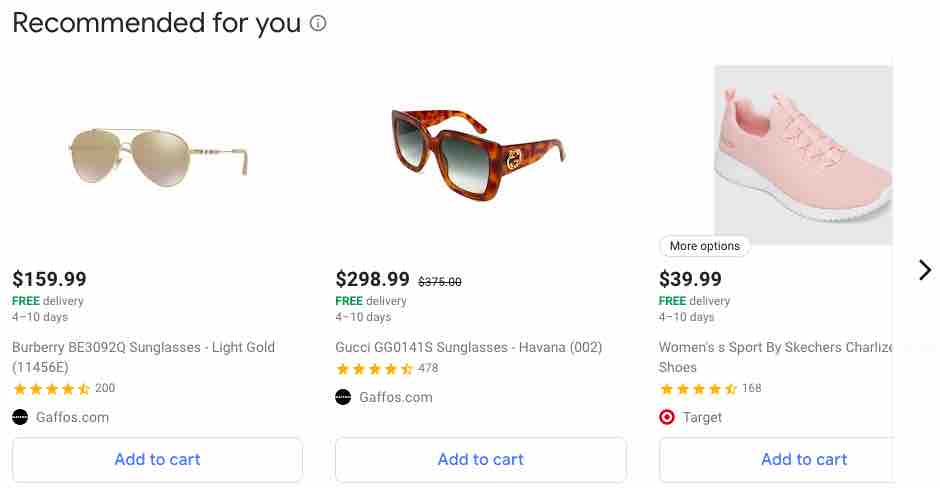Add Skechers shoes to cart

(x=777, y=460)
